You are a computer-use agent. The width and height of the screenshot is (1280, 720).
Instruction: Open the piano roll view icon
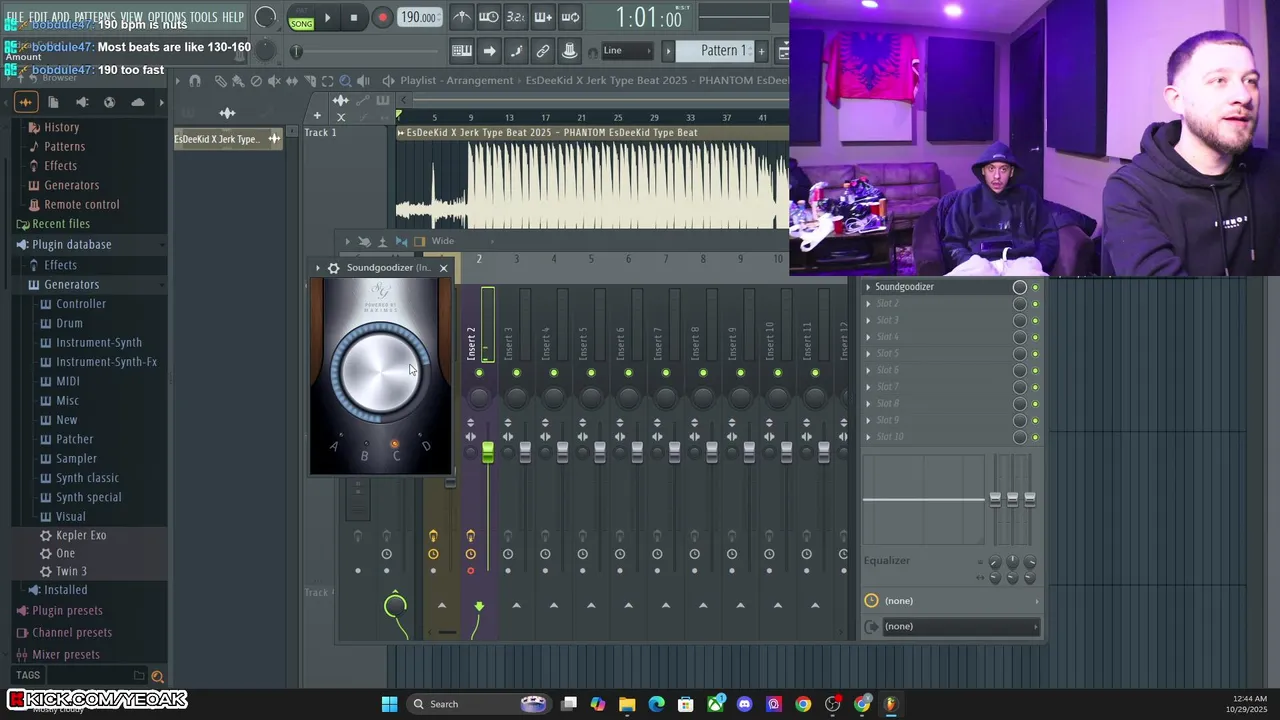(x=462, y=51)
